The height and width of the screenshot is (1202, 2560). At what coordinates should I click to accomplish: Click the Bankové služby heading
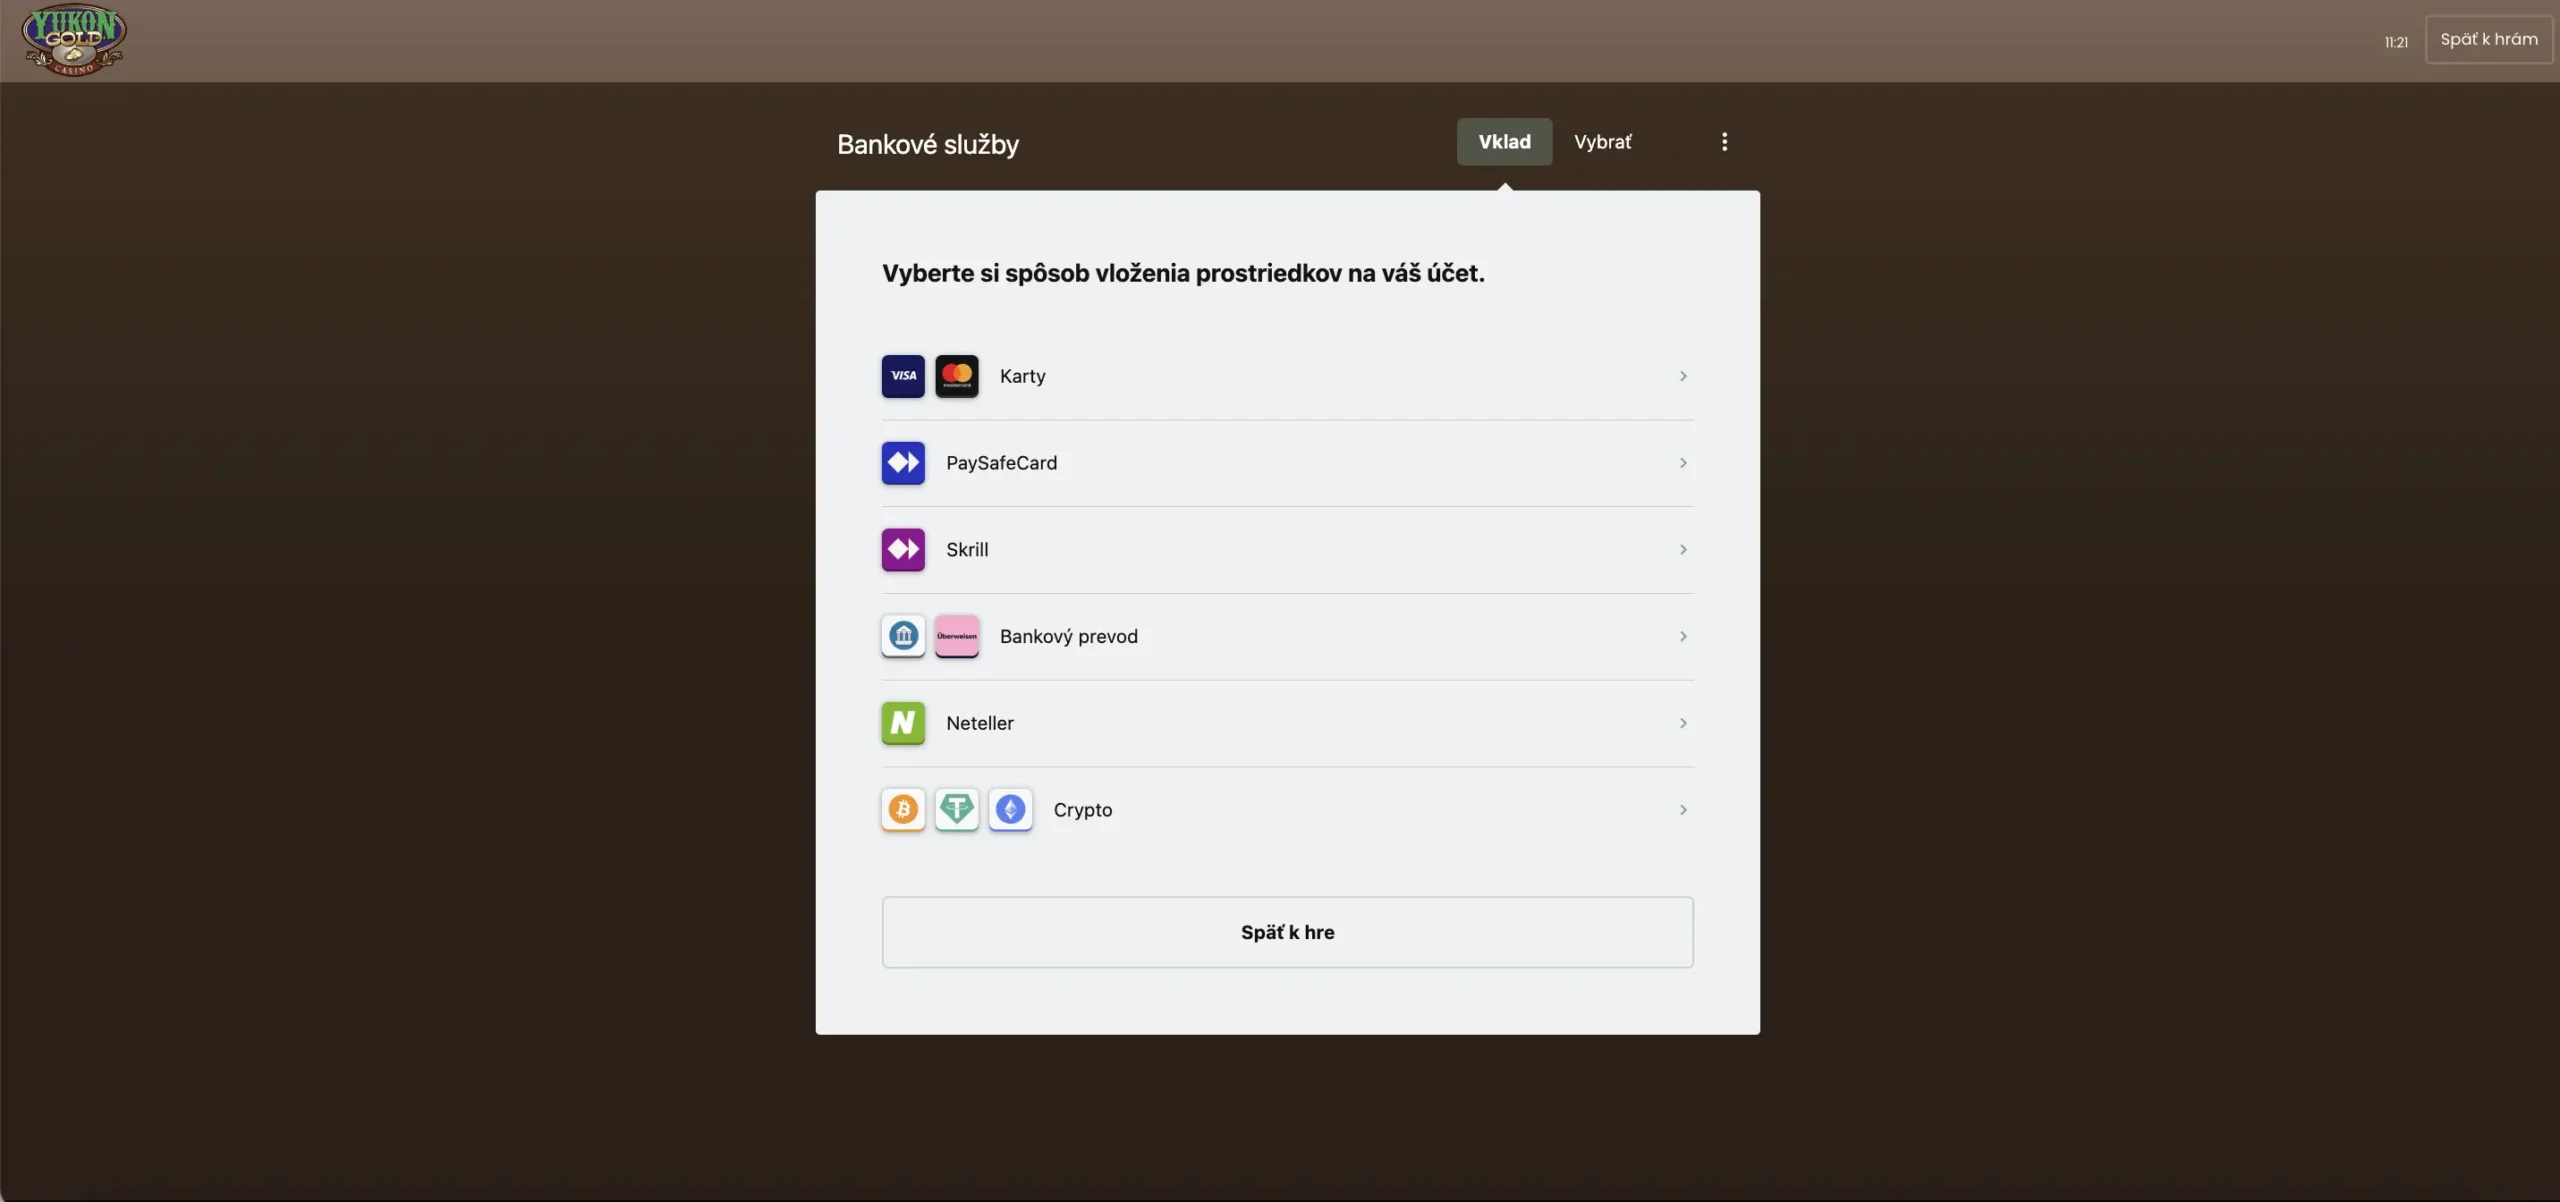928,144
